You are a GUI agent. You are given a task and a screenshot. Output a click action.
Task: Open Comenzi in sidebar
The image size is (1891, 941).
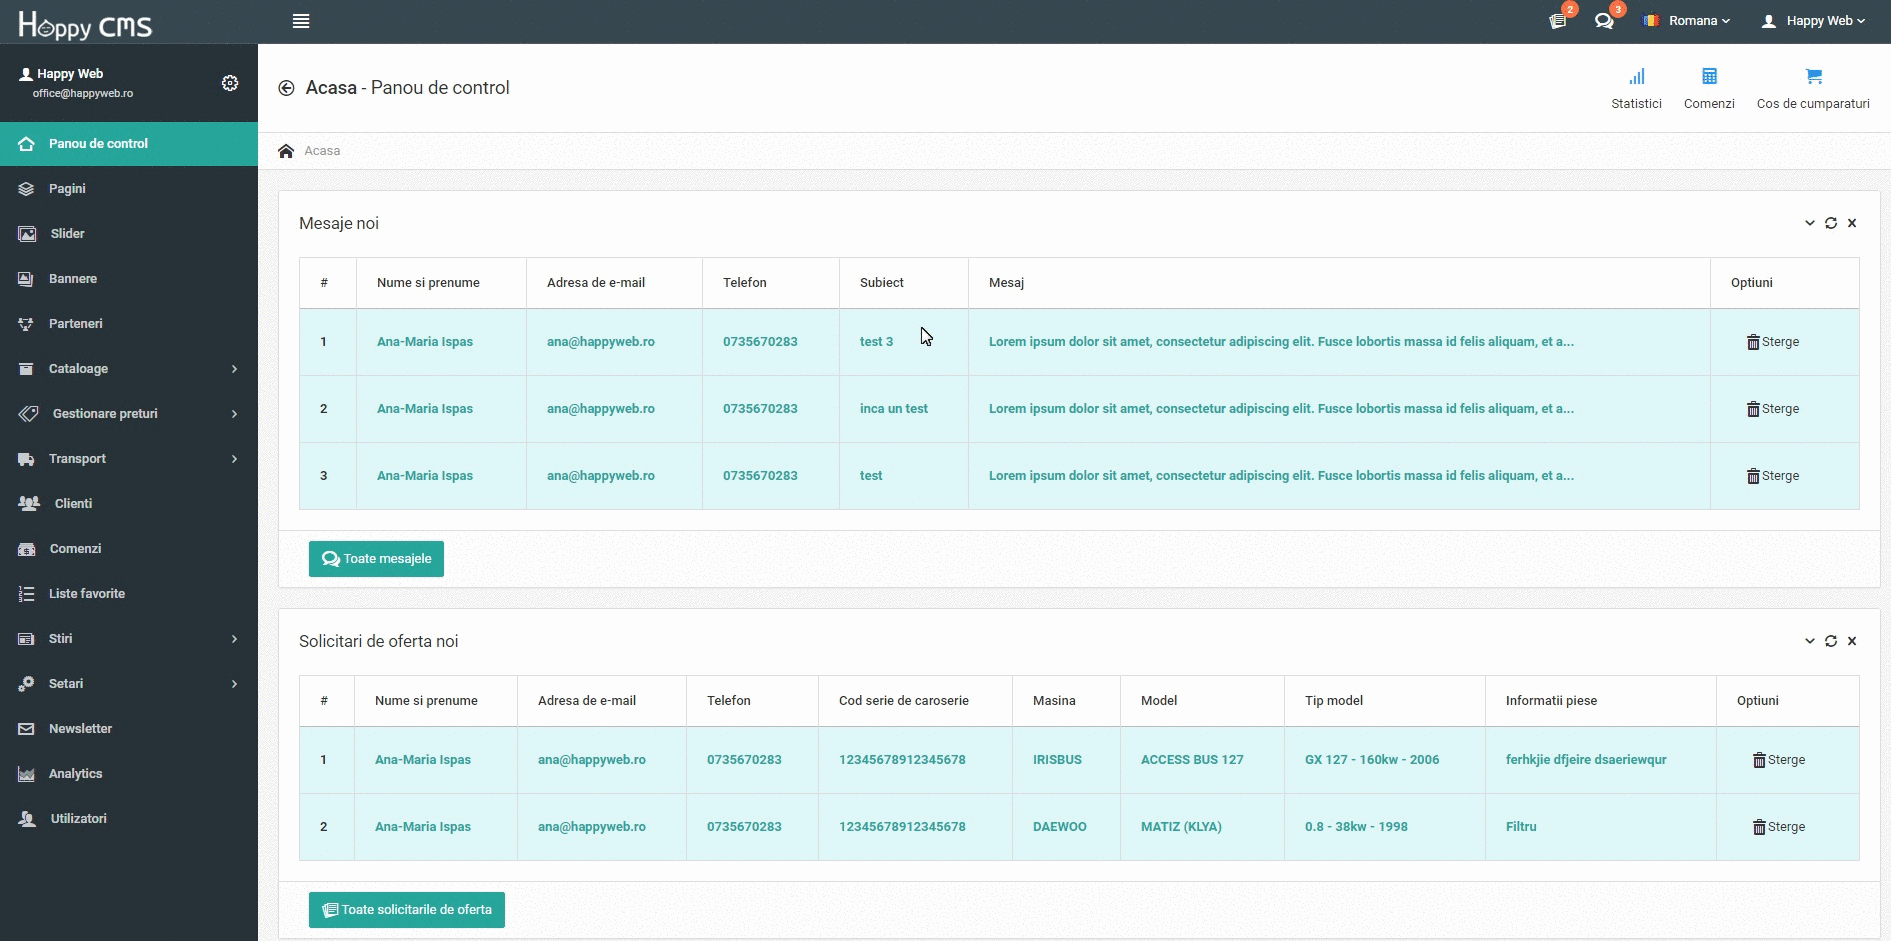129,549
